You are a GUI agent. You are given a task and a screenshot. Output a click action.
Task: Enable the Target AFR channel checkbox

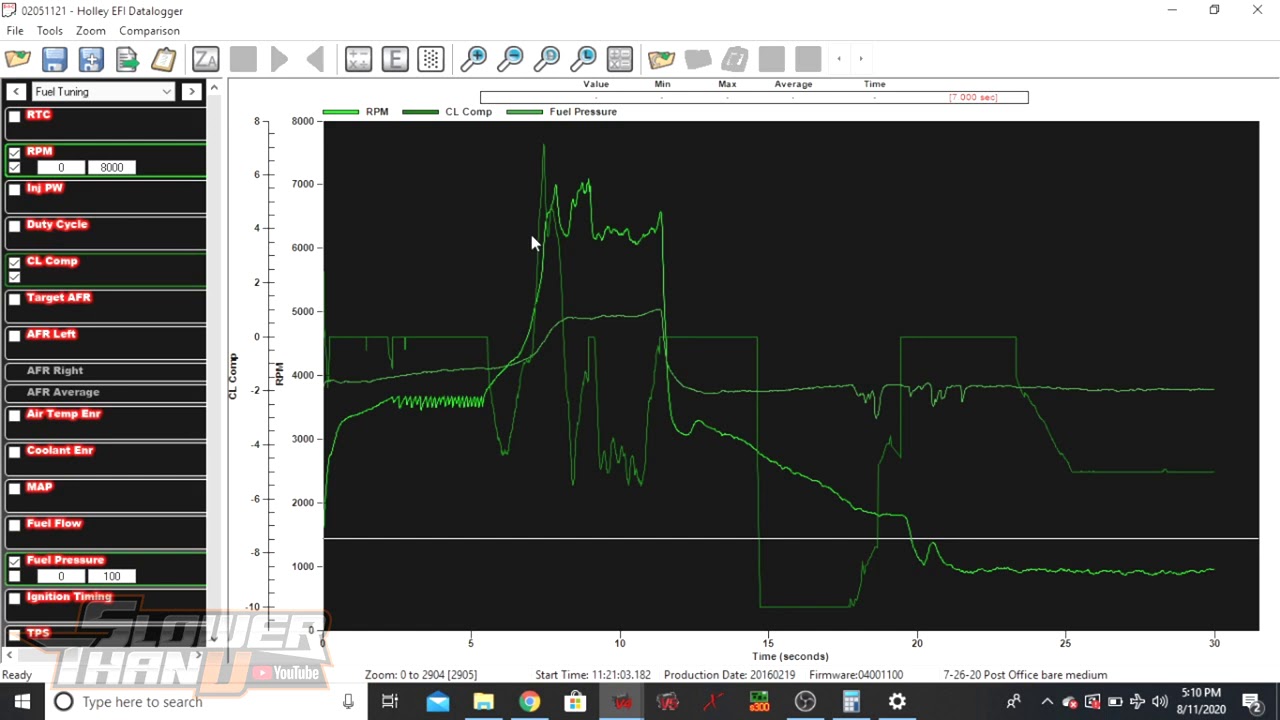coord(14,299)
